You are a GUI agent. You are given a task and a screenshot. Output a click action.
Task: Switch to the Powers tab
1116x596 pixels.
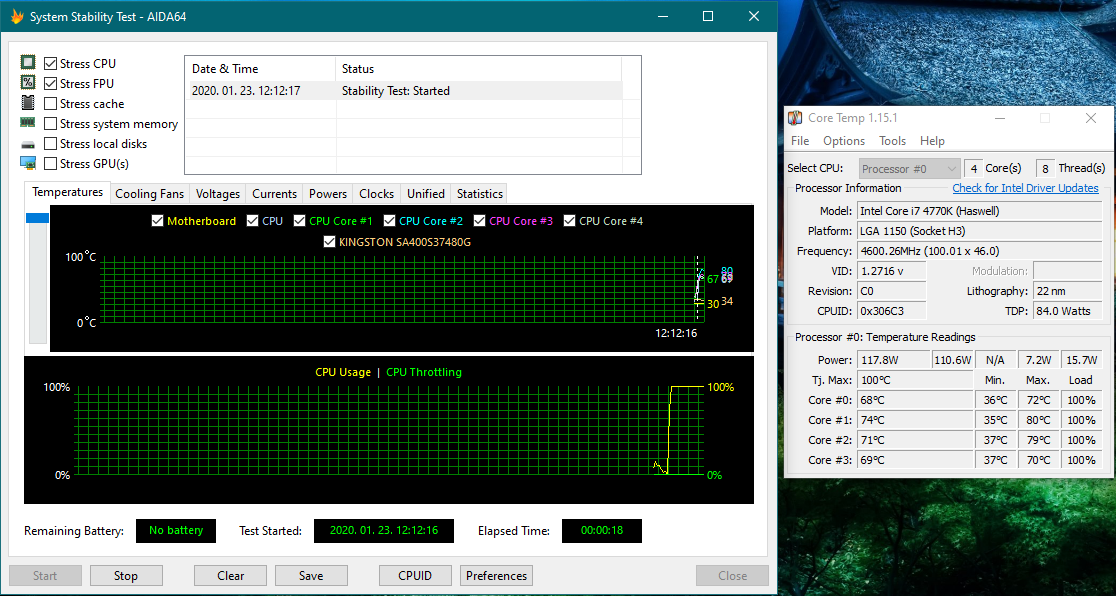(328, 194)
